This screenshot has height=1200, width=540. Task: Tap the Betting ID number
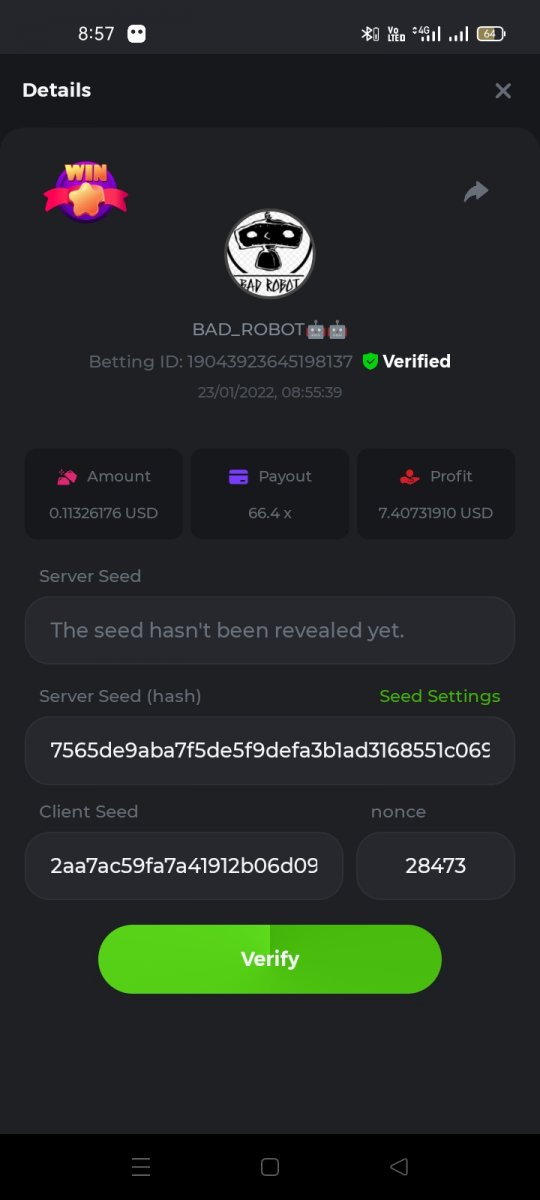pos(270,362)
